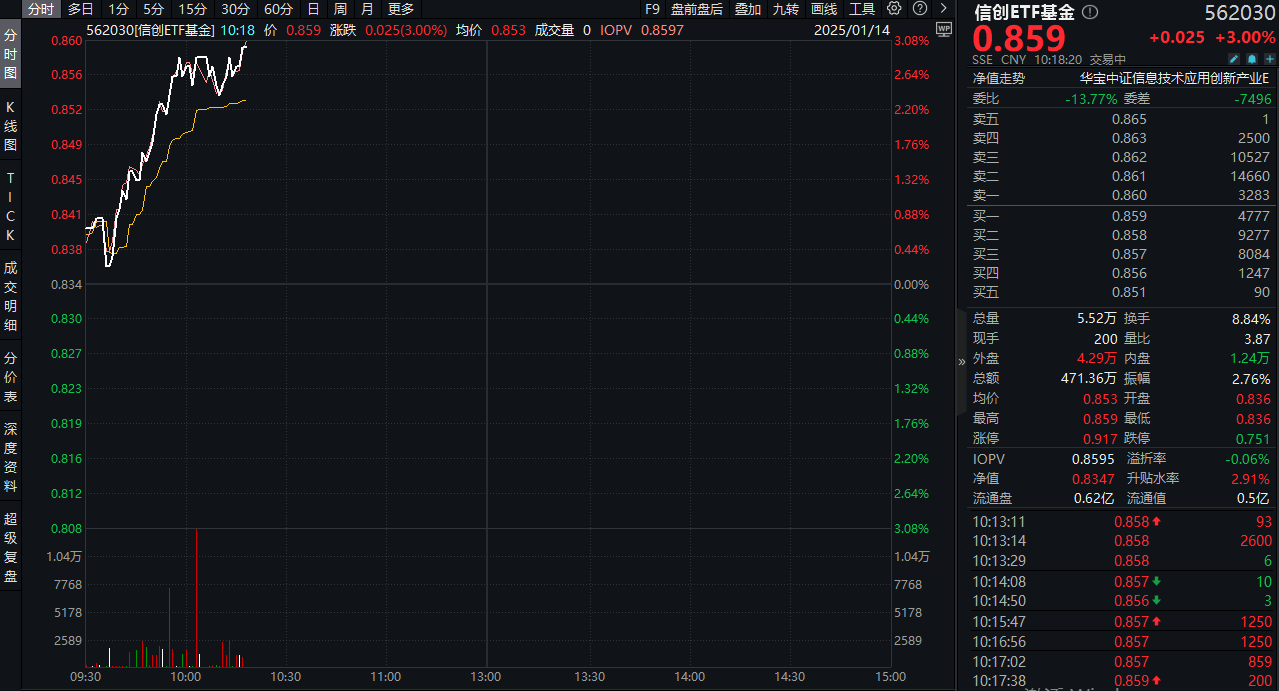
Task: Click the 卖三 price 0.862 row
Action: pos(1121,157)
